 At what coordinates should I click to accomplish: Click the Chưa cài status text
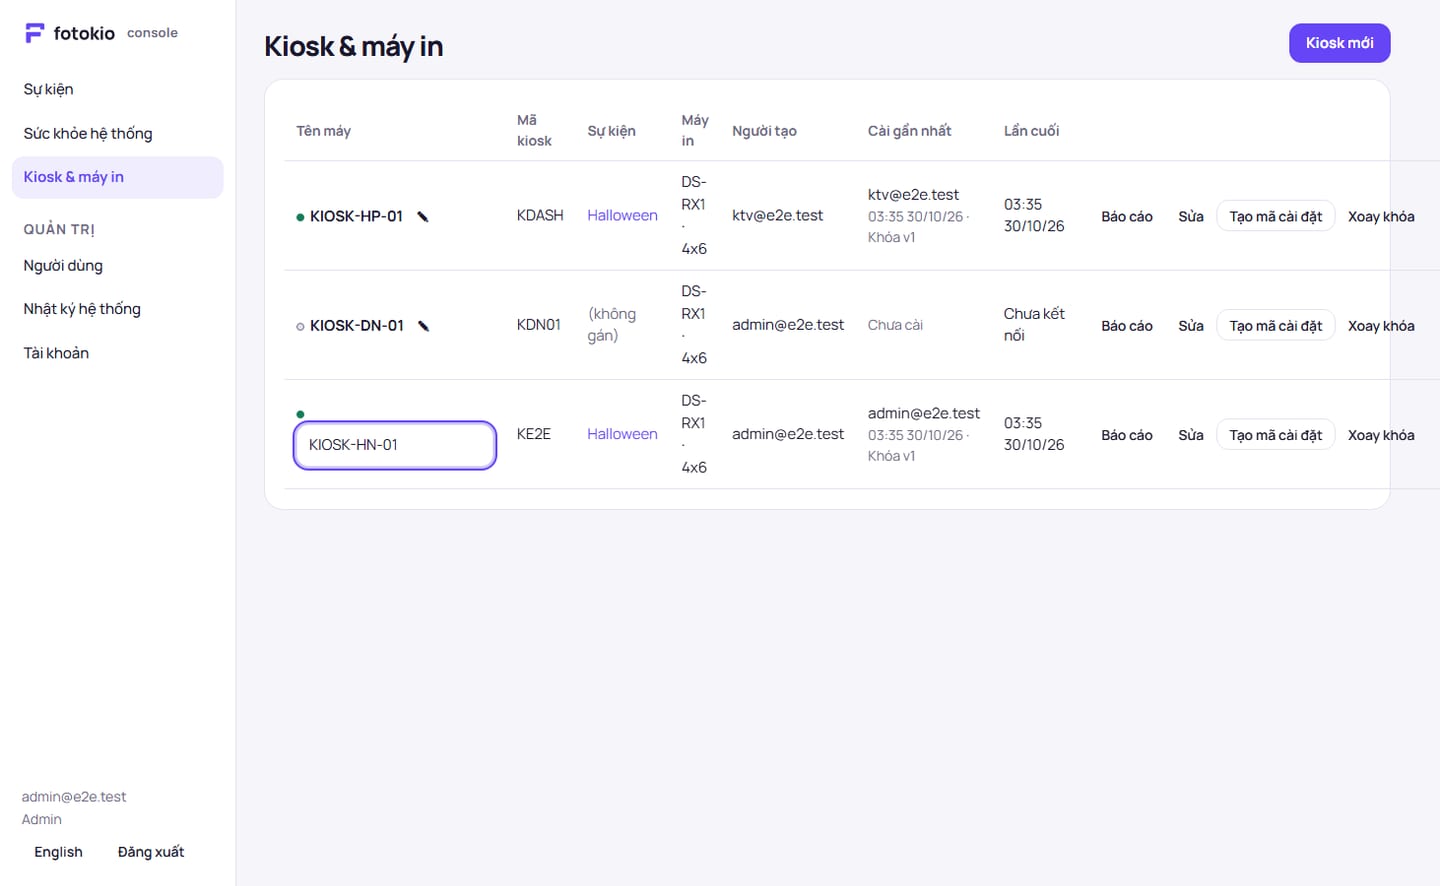(895, 325)
